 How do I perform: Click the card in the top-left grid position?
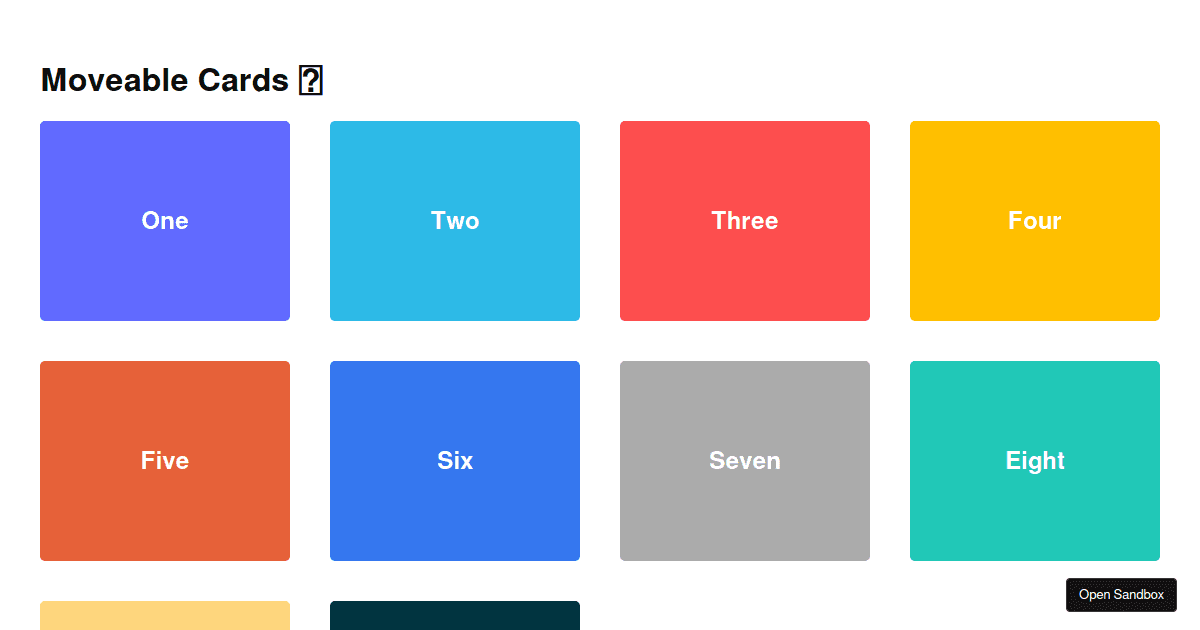pos(164,220)
